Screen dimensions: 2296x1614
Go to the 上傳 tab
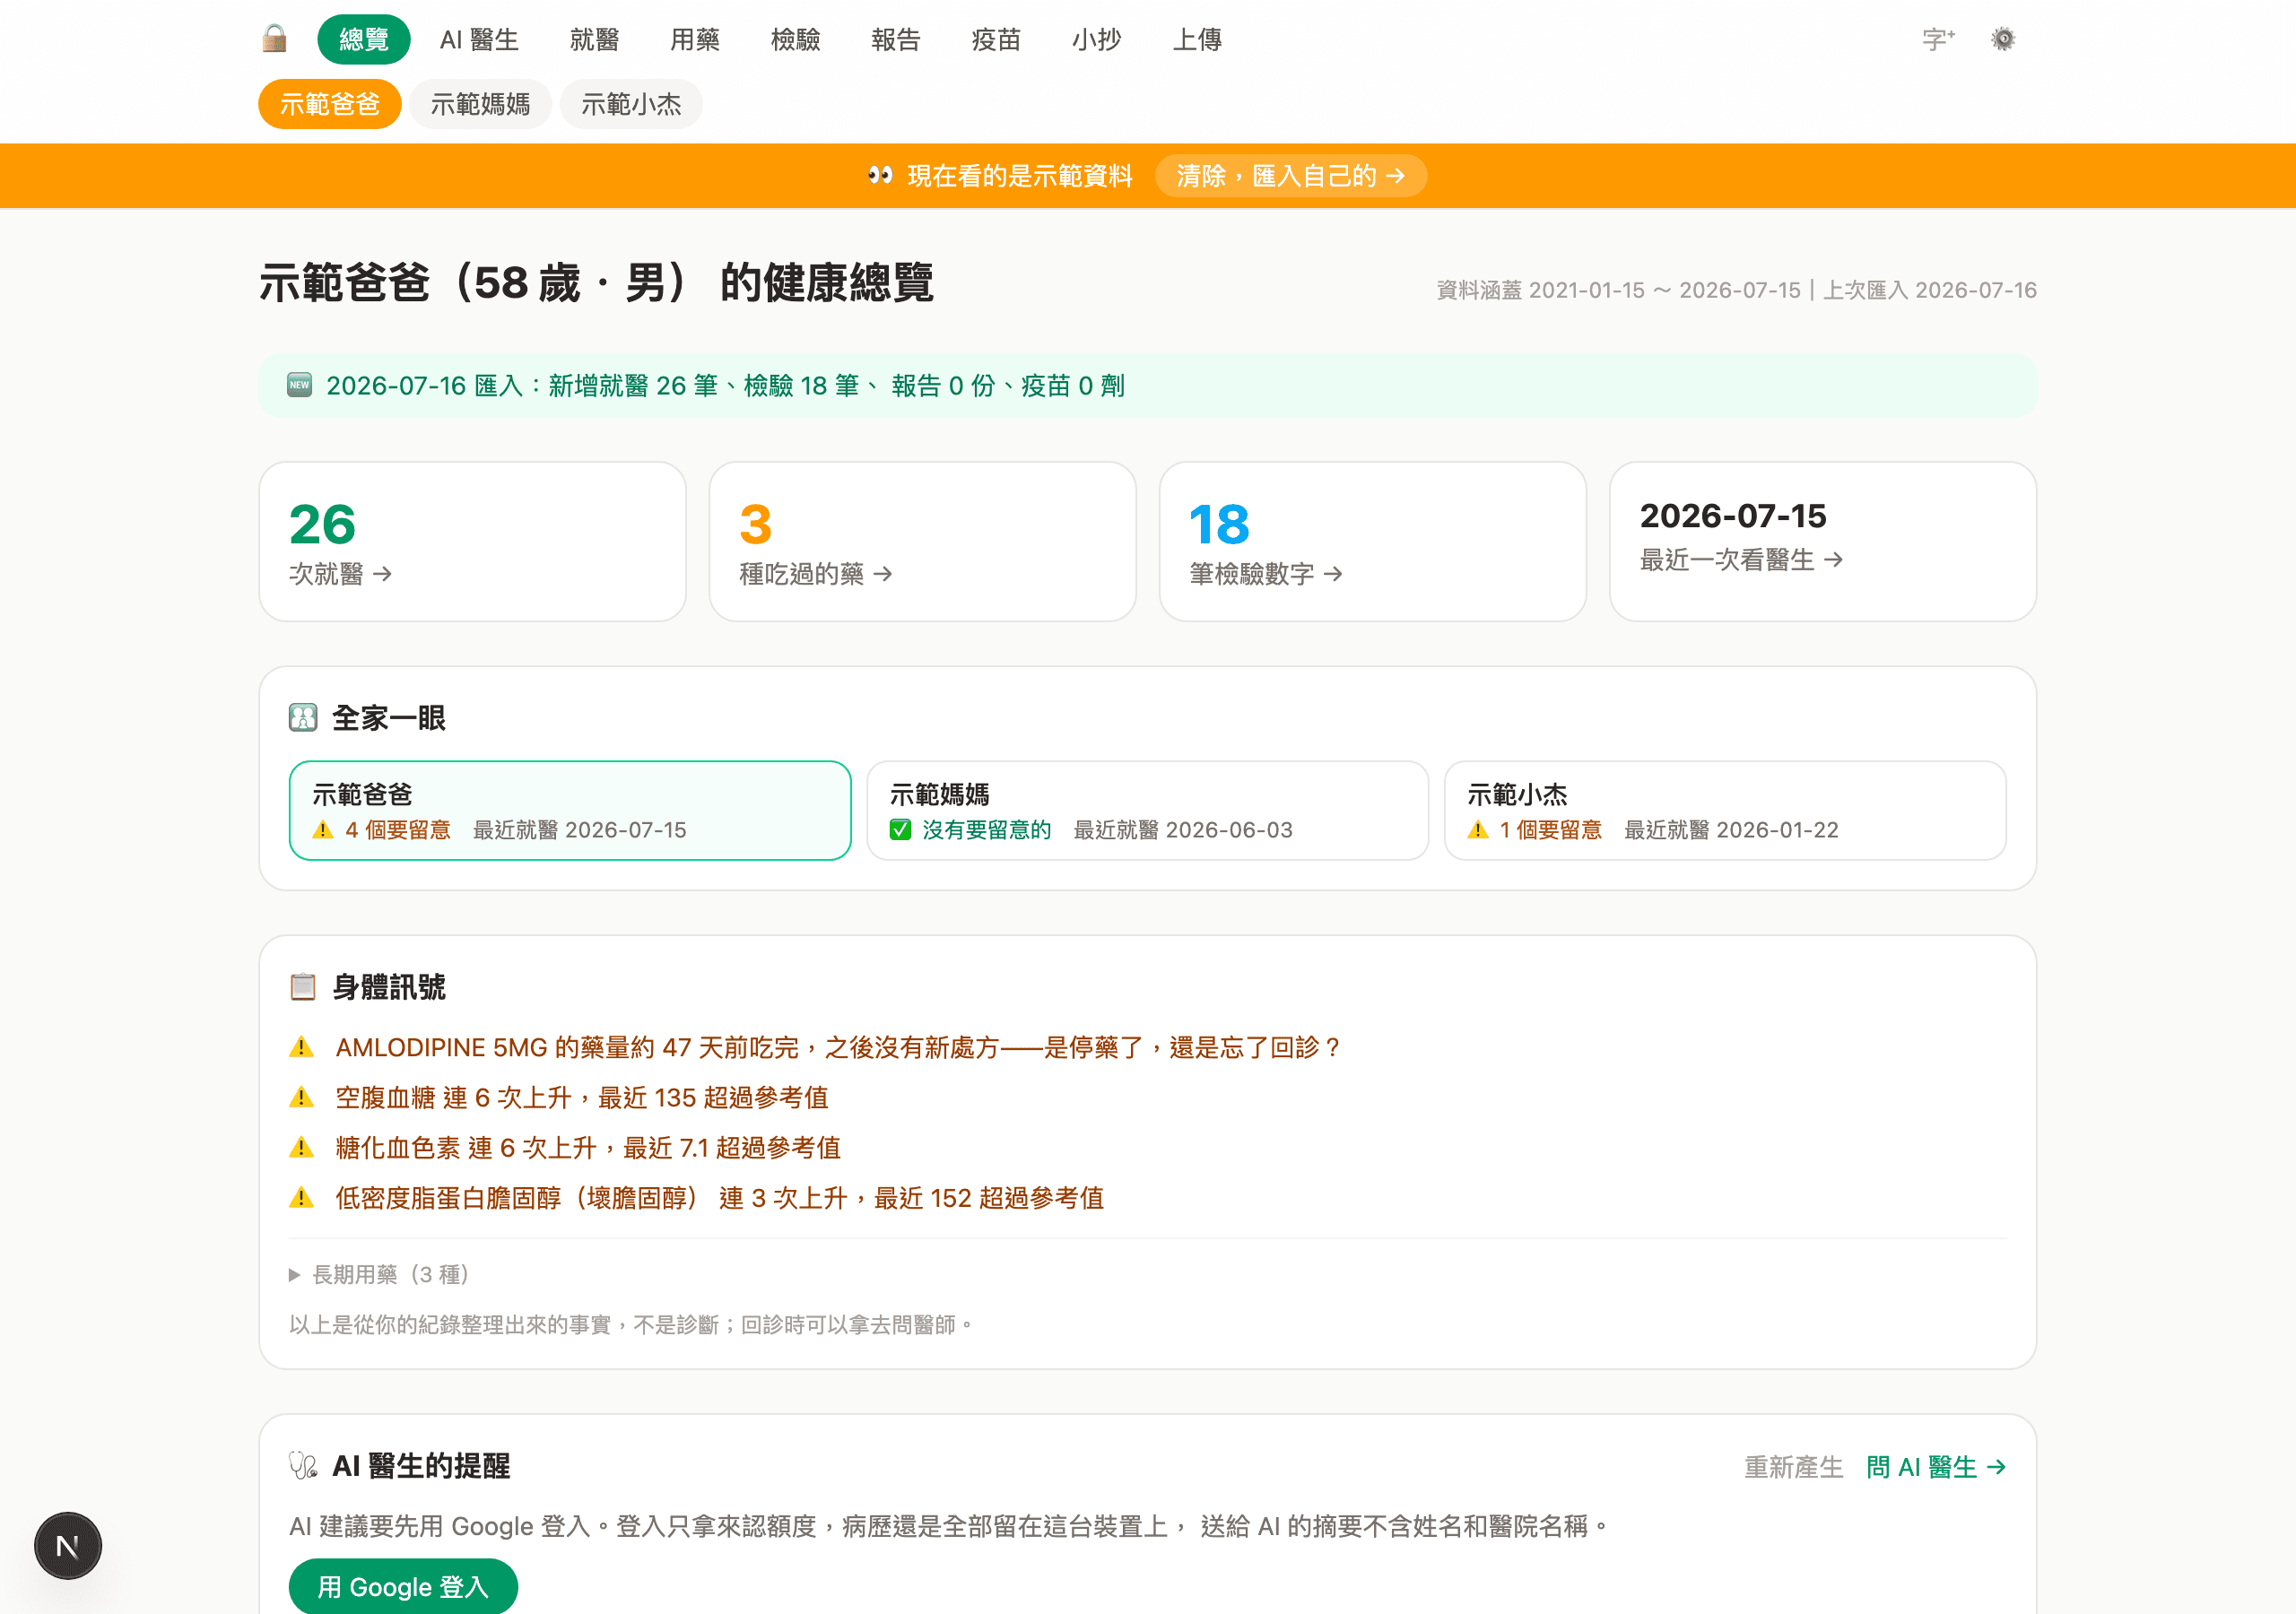click(1198, 39)
